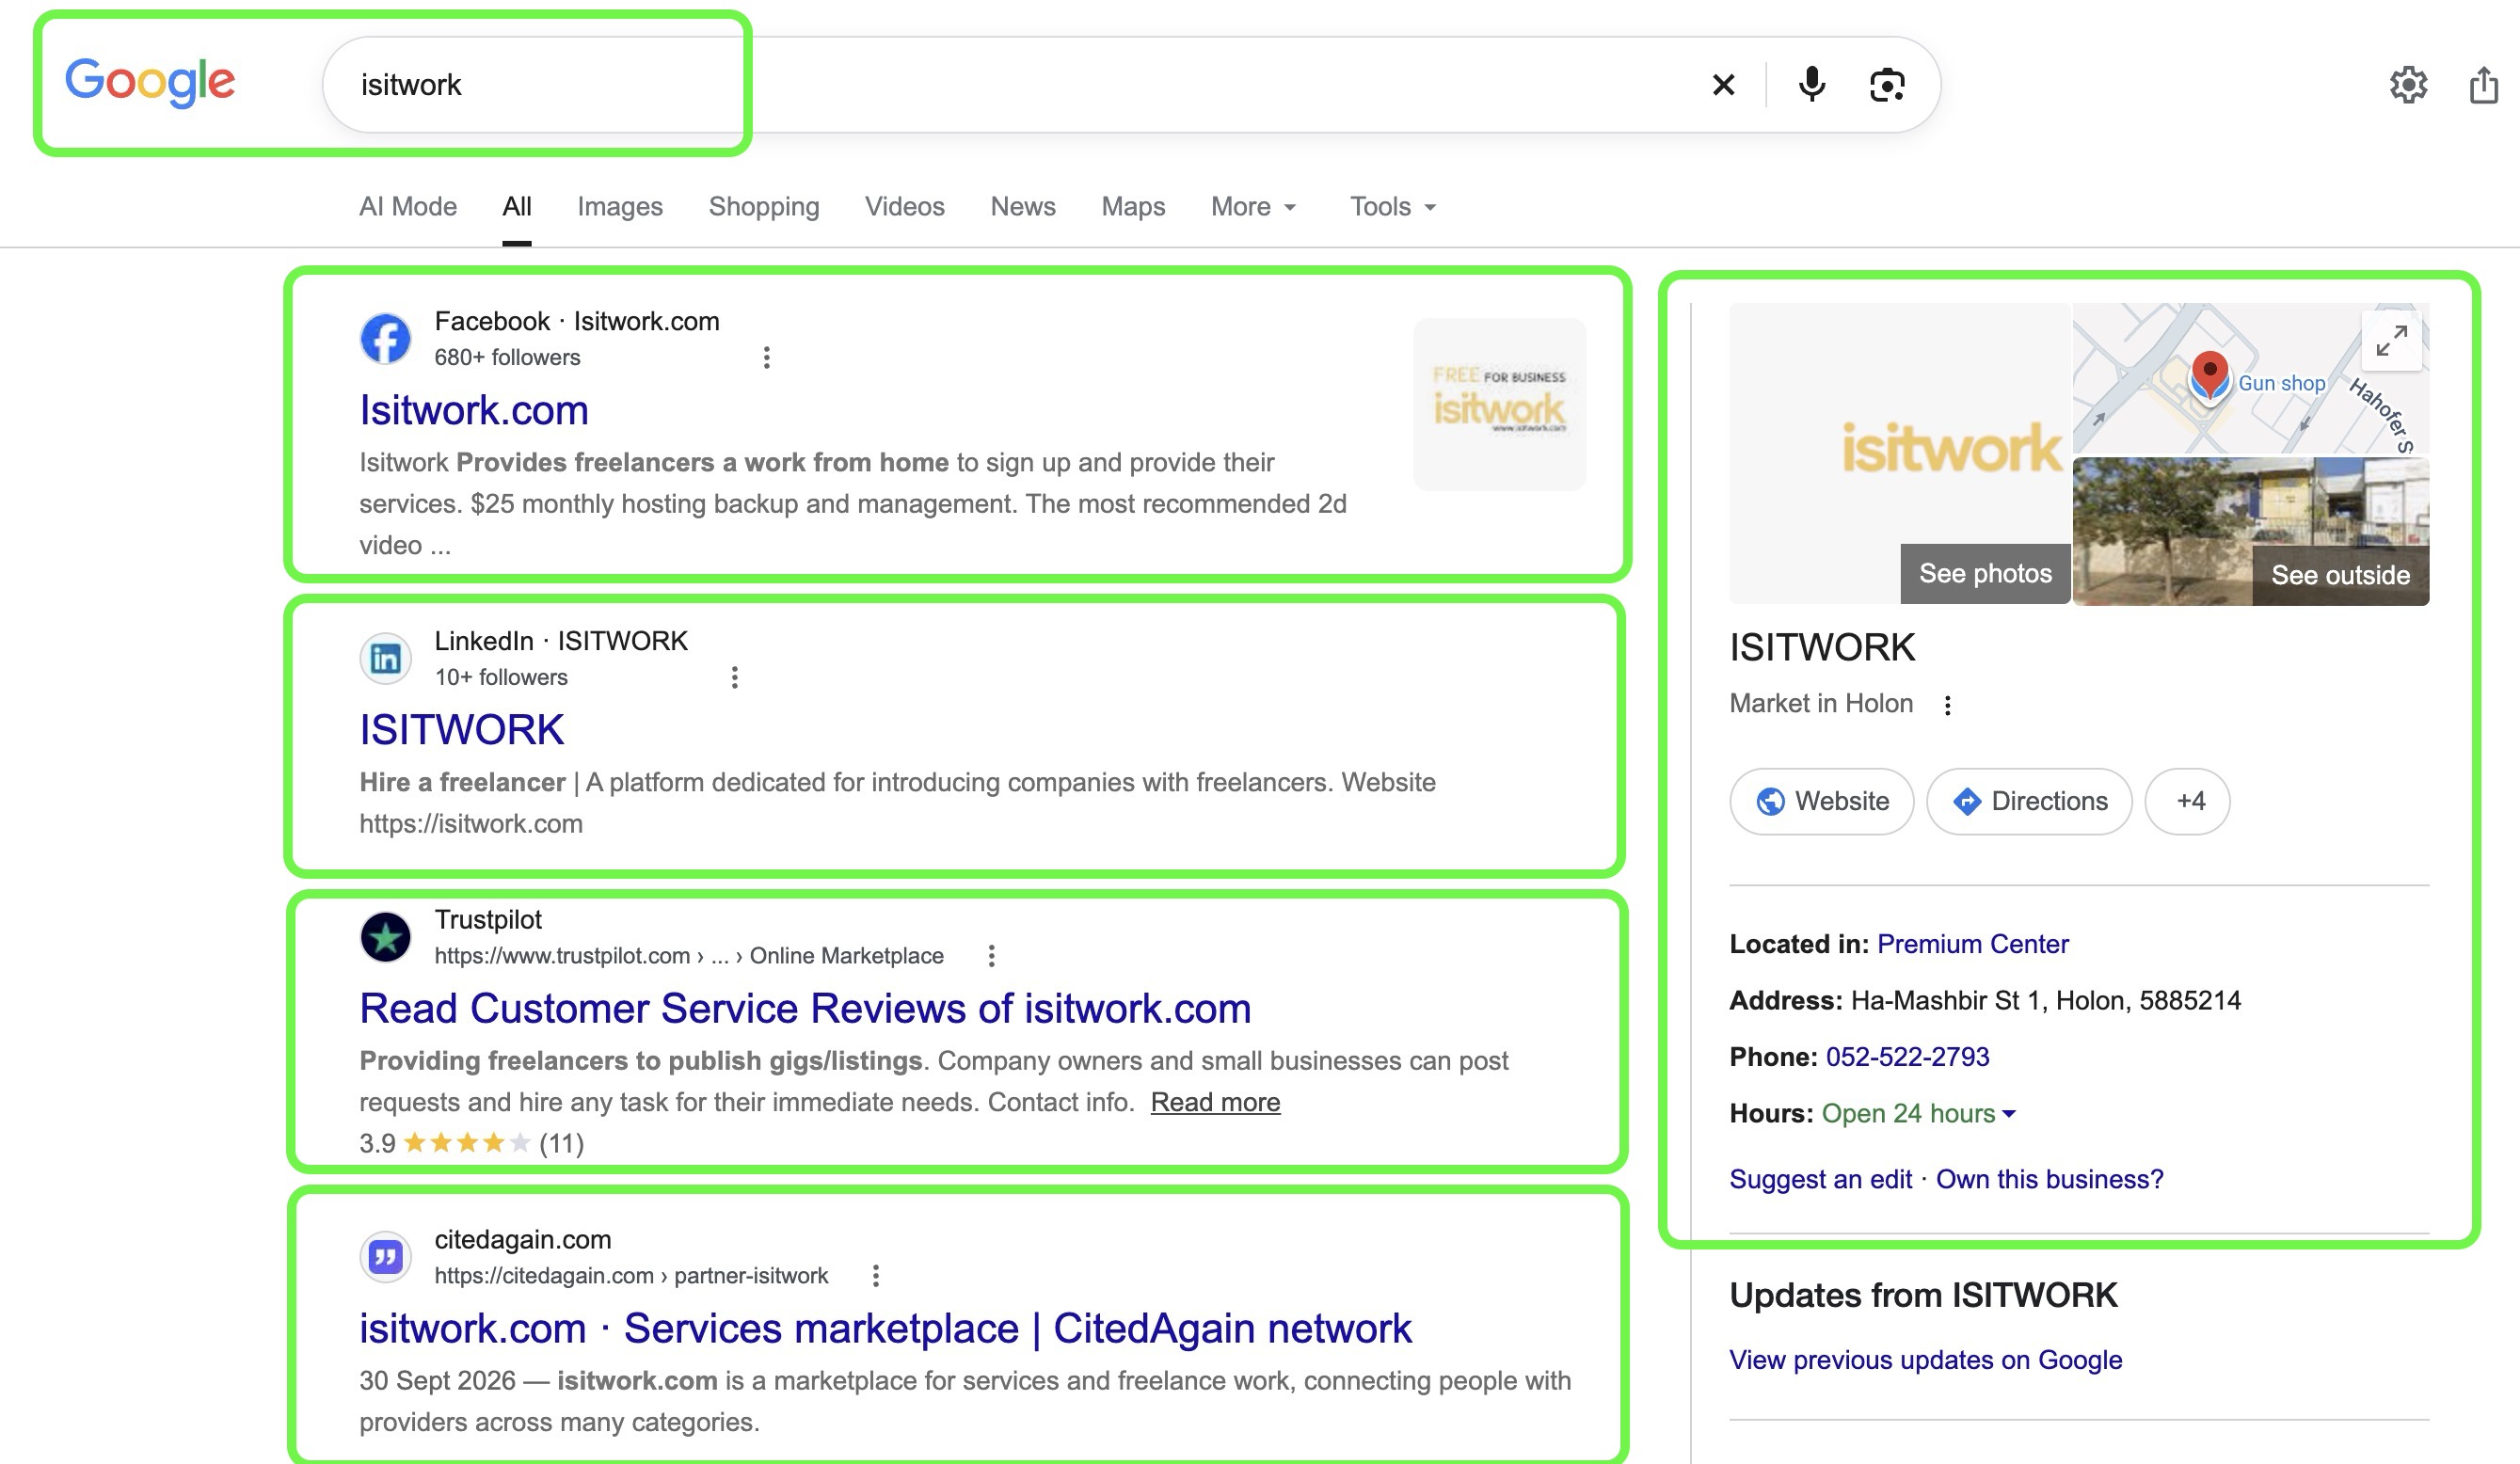Click the LinkedIn favicon of the ISITWORK result

[385, 659]
